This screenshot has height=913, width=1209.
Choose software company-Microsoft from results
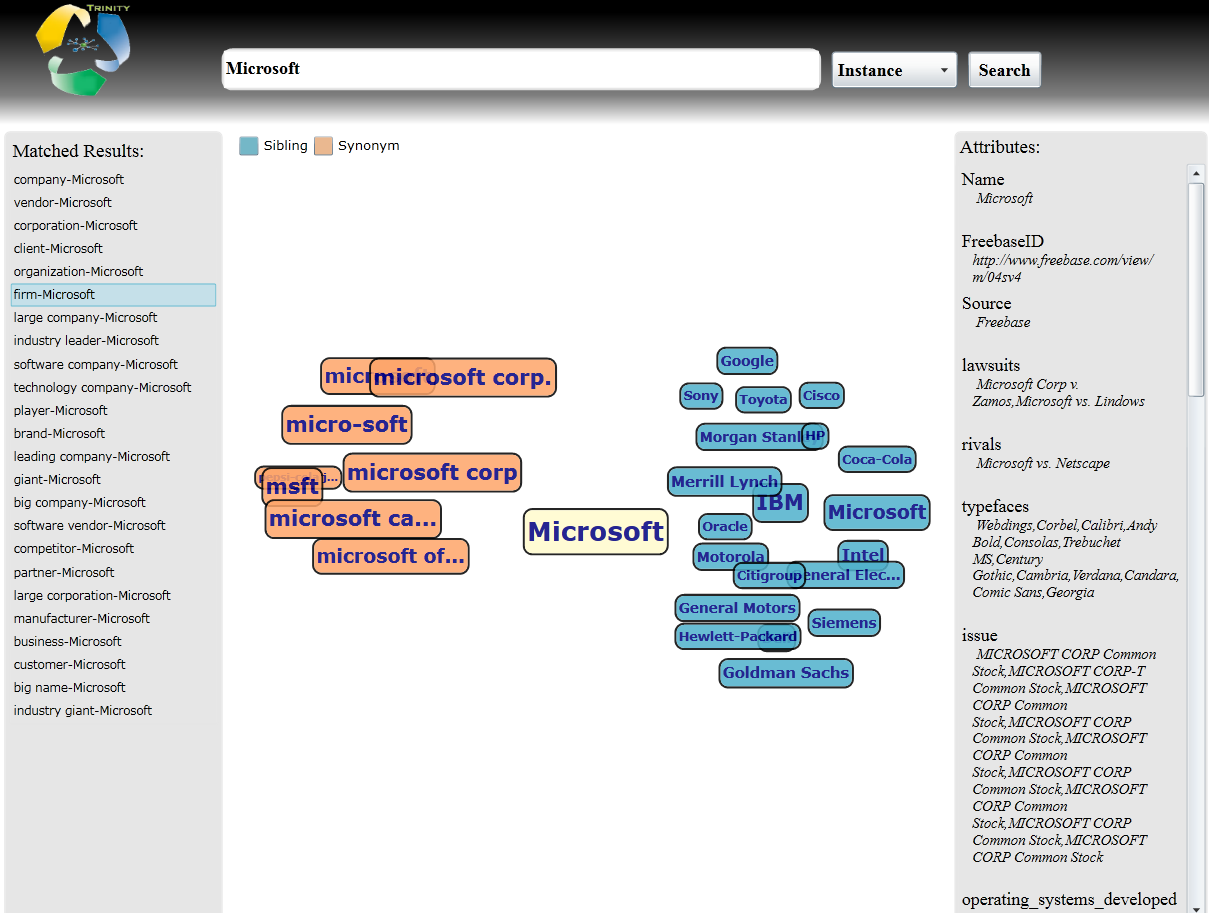click(96, 365)
